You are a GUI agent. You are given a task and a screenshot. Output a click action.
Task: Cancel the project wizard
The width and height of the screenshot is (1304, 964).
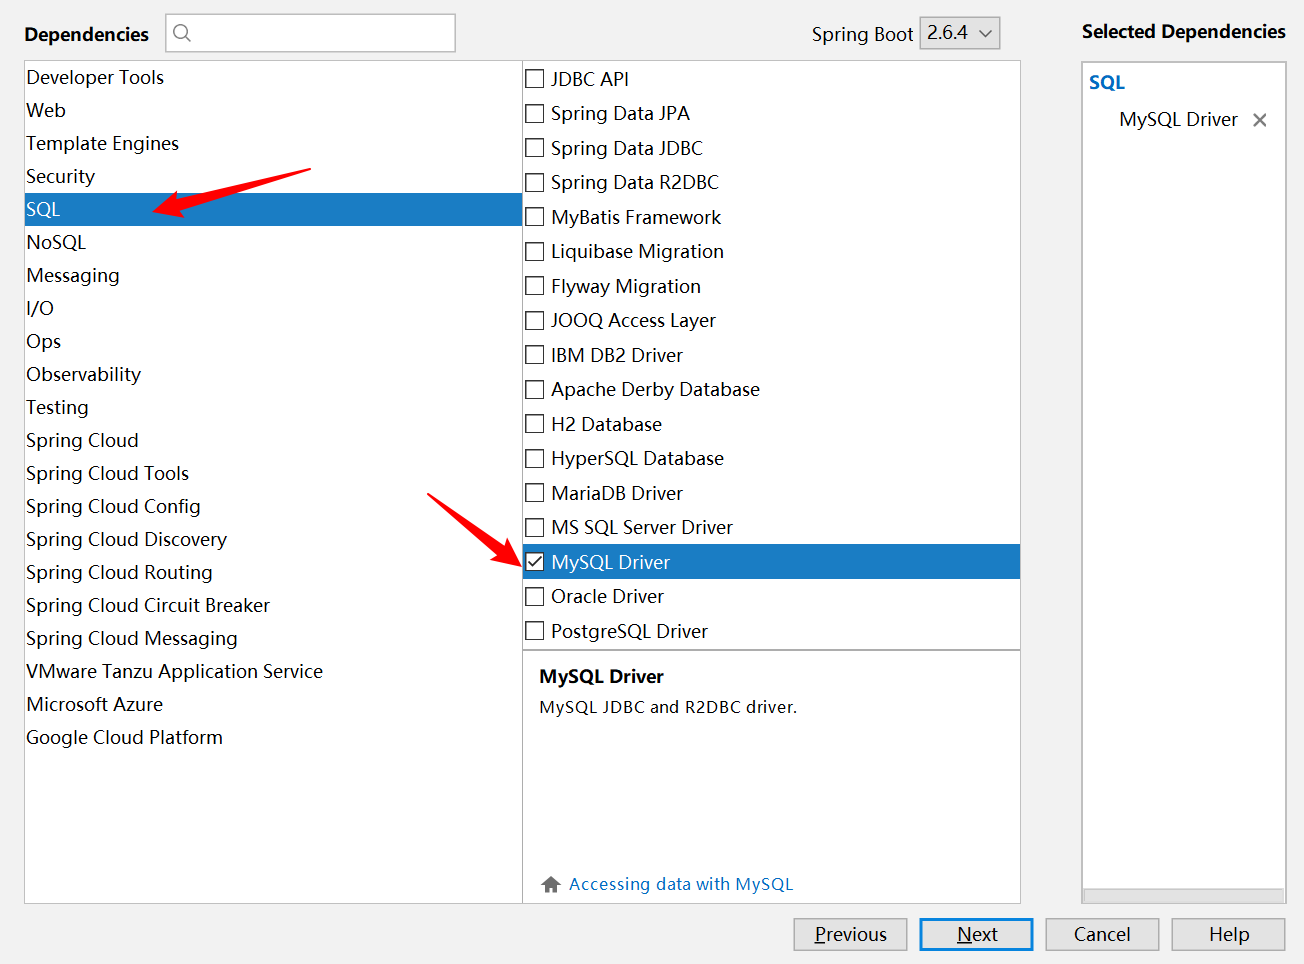point(1102,934)
